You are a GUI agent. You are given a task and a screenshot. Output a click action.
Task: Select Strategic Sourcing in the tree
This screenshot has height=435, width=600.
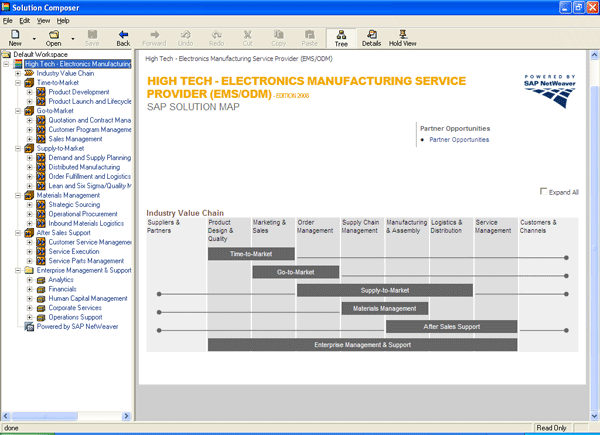74,204
